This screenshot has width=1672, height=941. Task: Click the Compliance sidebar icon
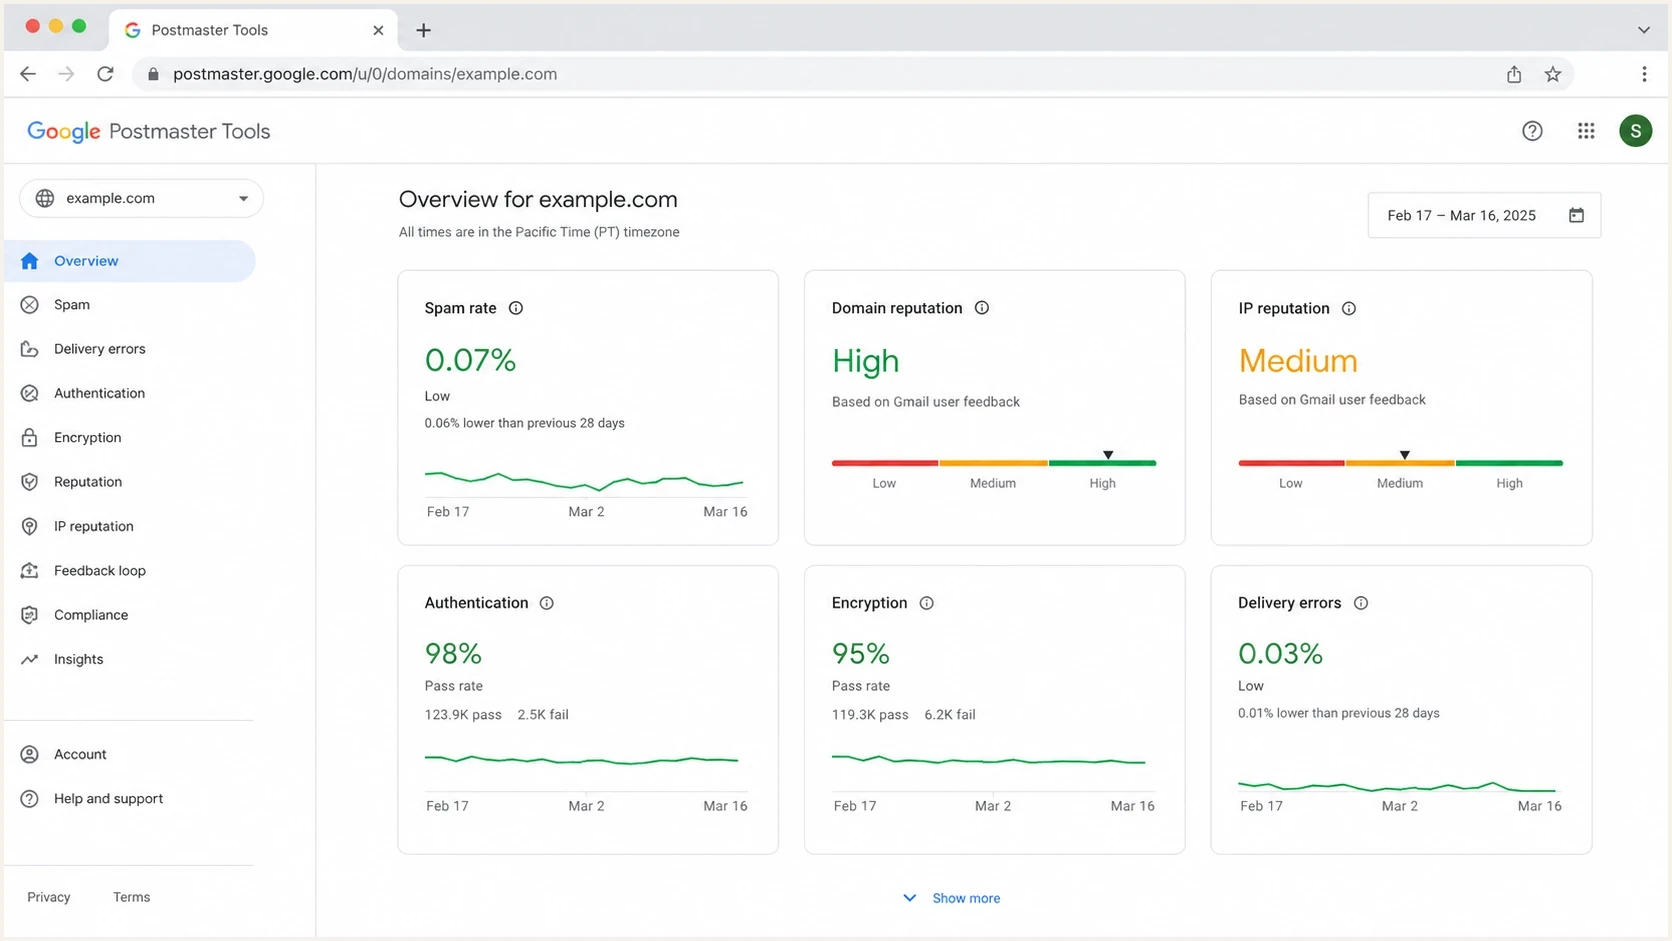tap(29, 615)
